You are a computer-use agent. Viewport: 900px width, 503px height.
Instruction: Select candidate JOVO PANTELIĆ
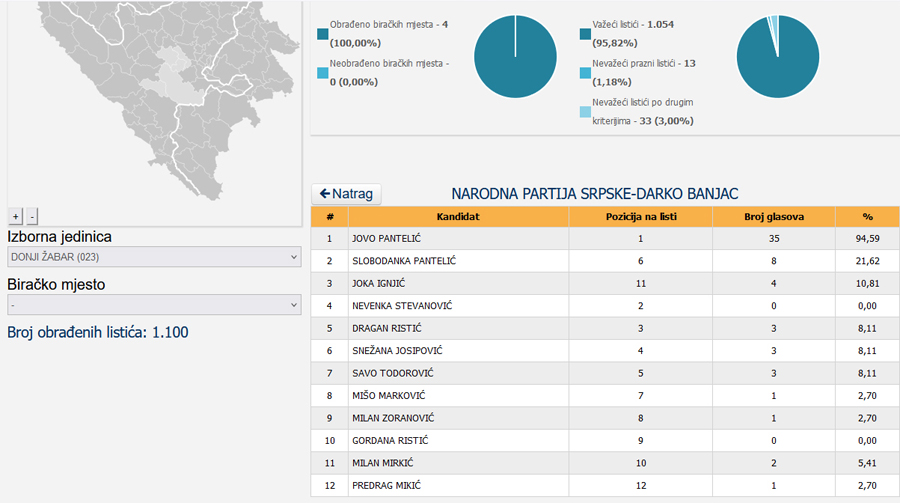[x=386, y=238]
